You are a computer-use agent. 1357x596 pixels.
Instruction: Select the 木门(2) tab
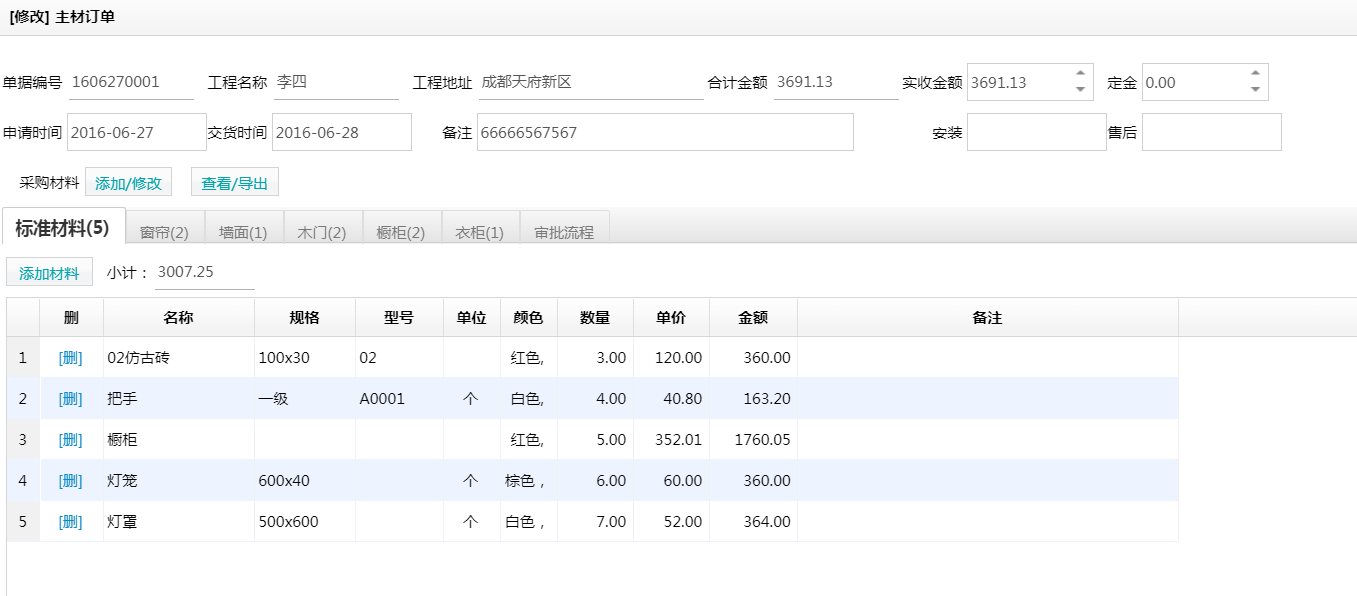322,232
